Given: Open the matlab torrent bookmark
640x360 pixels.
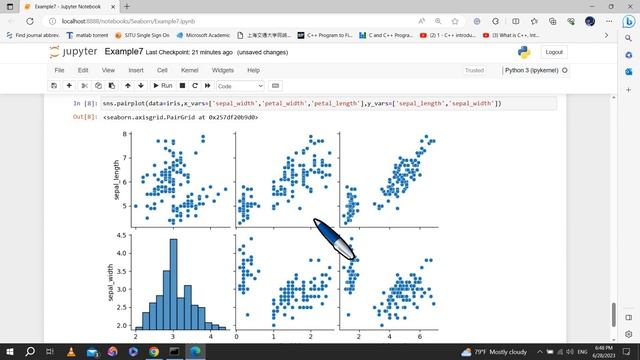Looking at the screenshot, I should tap(87, 36).
